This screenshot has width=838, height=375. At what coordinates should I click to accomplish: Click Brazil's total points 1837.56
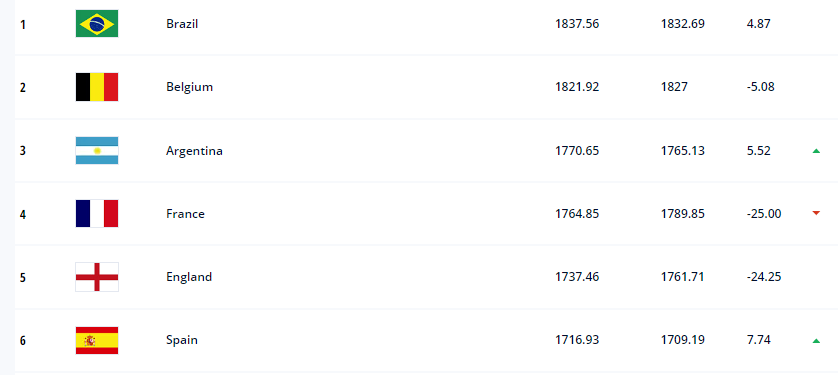[x=577, y=24]
